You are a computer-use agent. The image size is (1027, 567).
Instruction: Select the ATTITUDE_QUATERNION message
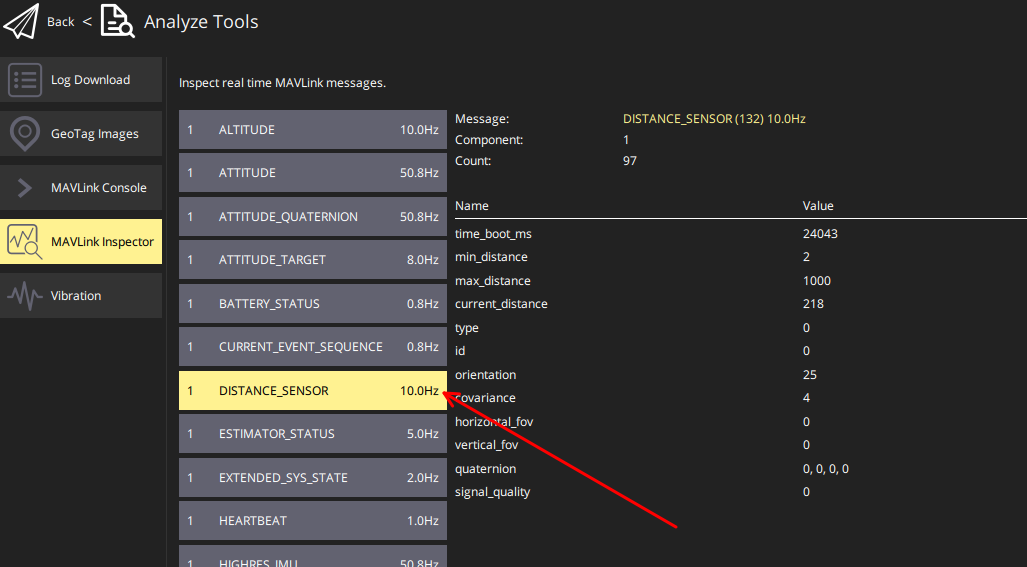312,217
